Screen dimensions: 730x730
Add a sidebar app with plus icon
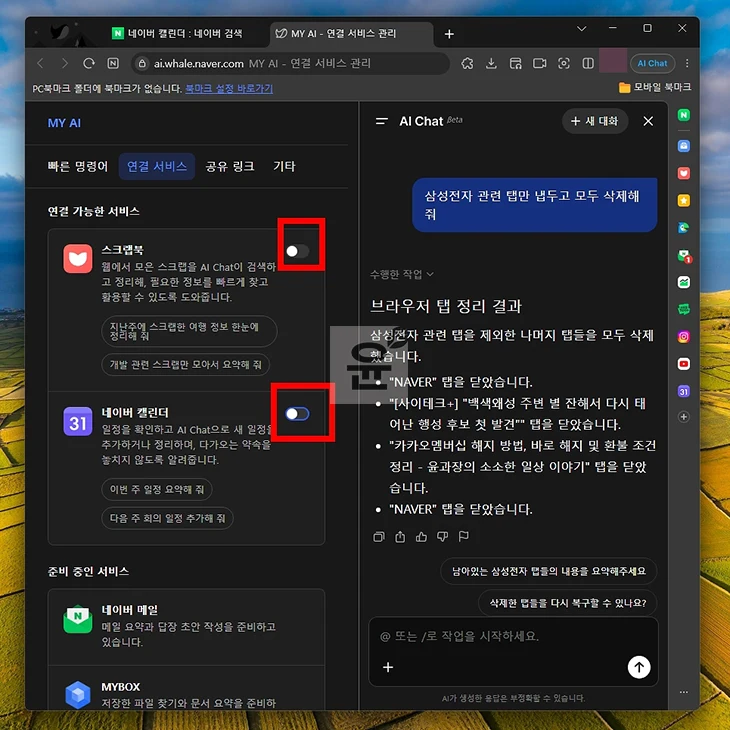[683, 417]
